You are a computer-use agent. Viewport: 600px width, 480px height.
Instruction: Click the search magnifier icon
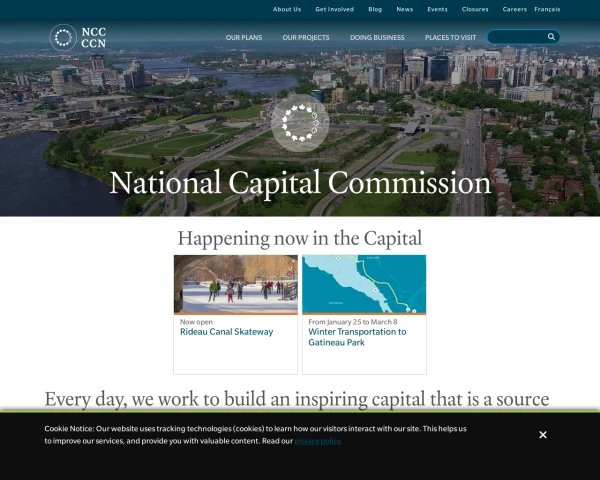pos(551,37)
